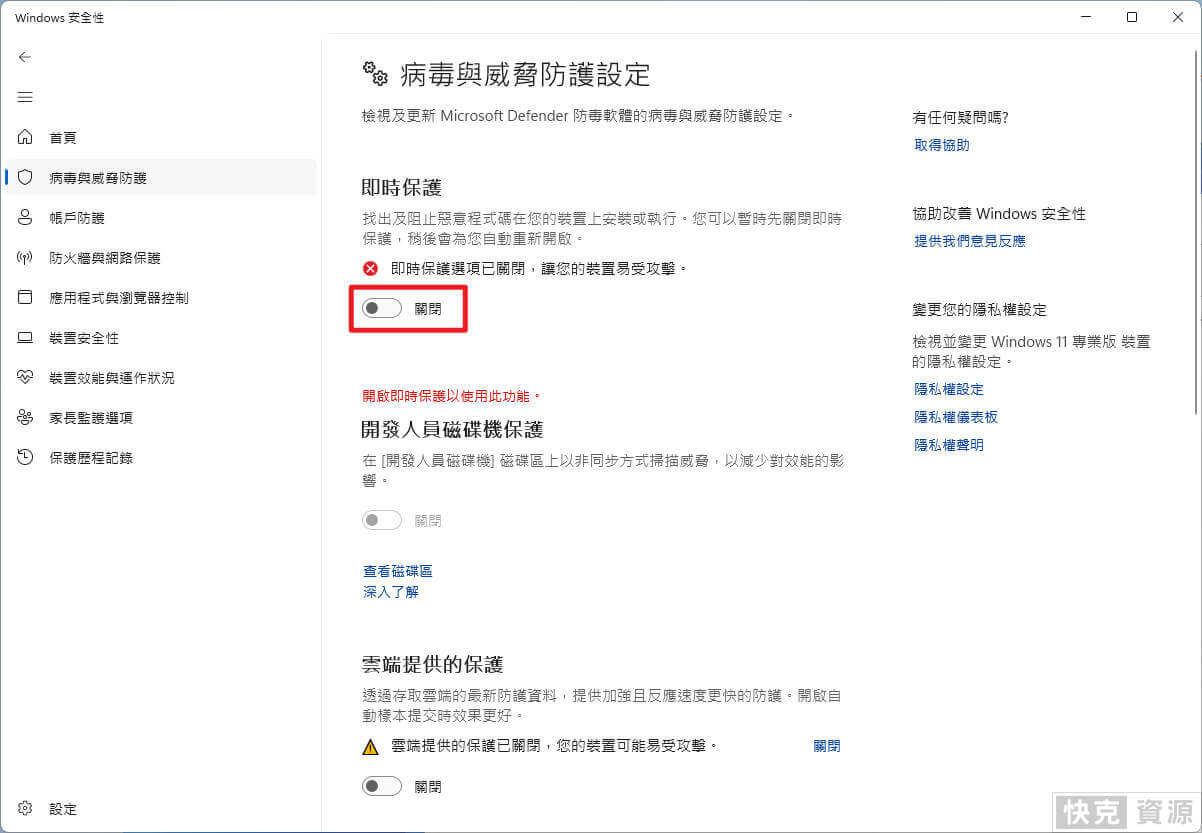Click the laptop icon for 裝置安全性
This screenshot has height=833, width=1202.
[26, 338]
